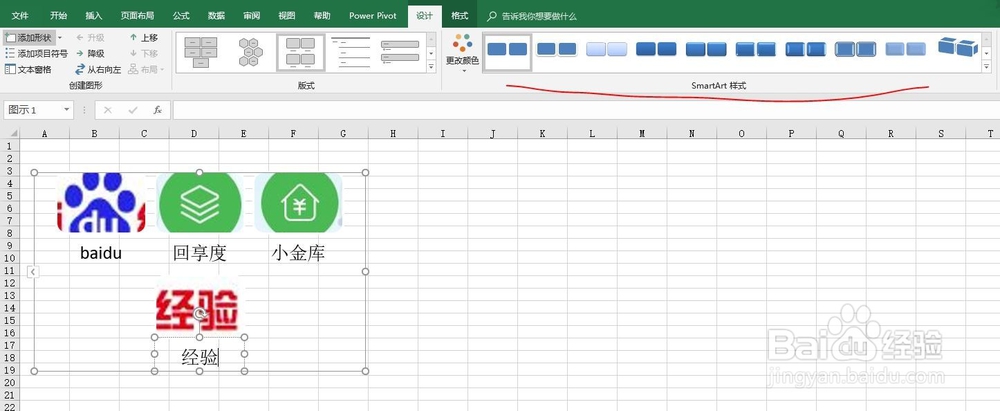
Task: Click the baidu paw logo picture
Action: (101, 202)
